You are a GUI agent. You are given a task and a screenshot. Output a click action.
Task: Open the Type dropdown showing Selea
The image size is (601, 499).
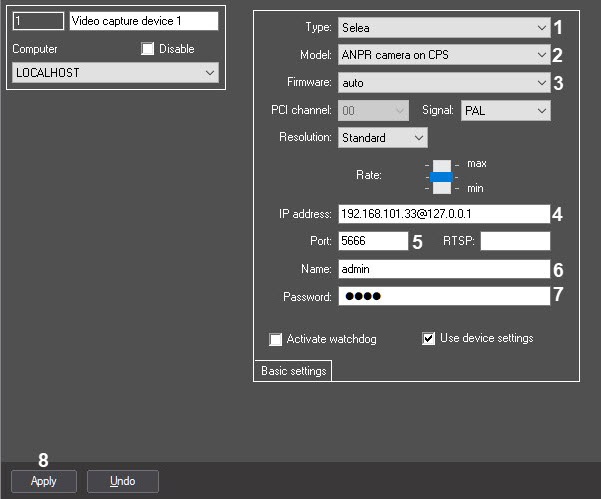point(443,28)
